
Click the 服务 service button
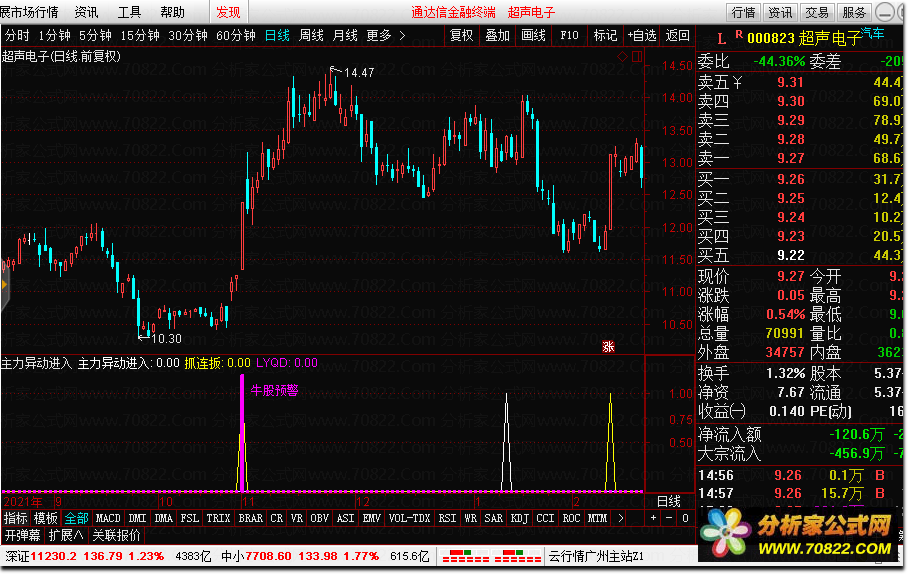point(854,12)
